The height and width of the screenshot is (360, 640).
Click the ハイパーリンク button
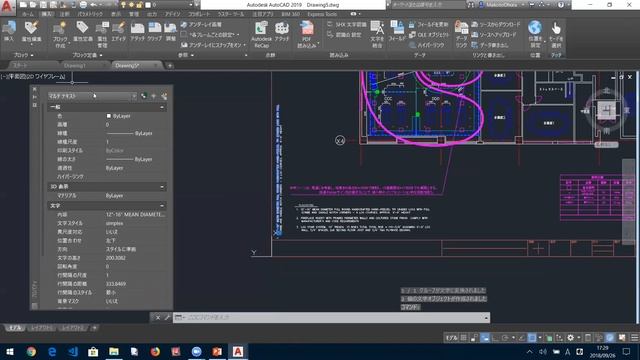(x=427, y=45)
